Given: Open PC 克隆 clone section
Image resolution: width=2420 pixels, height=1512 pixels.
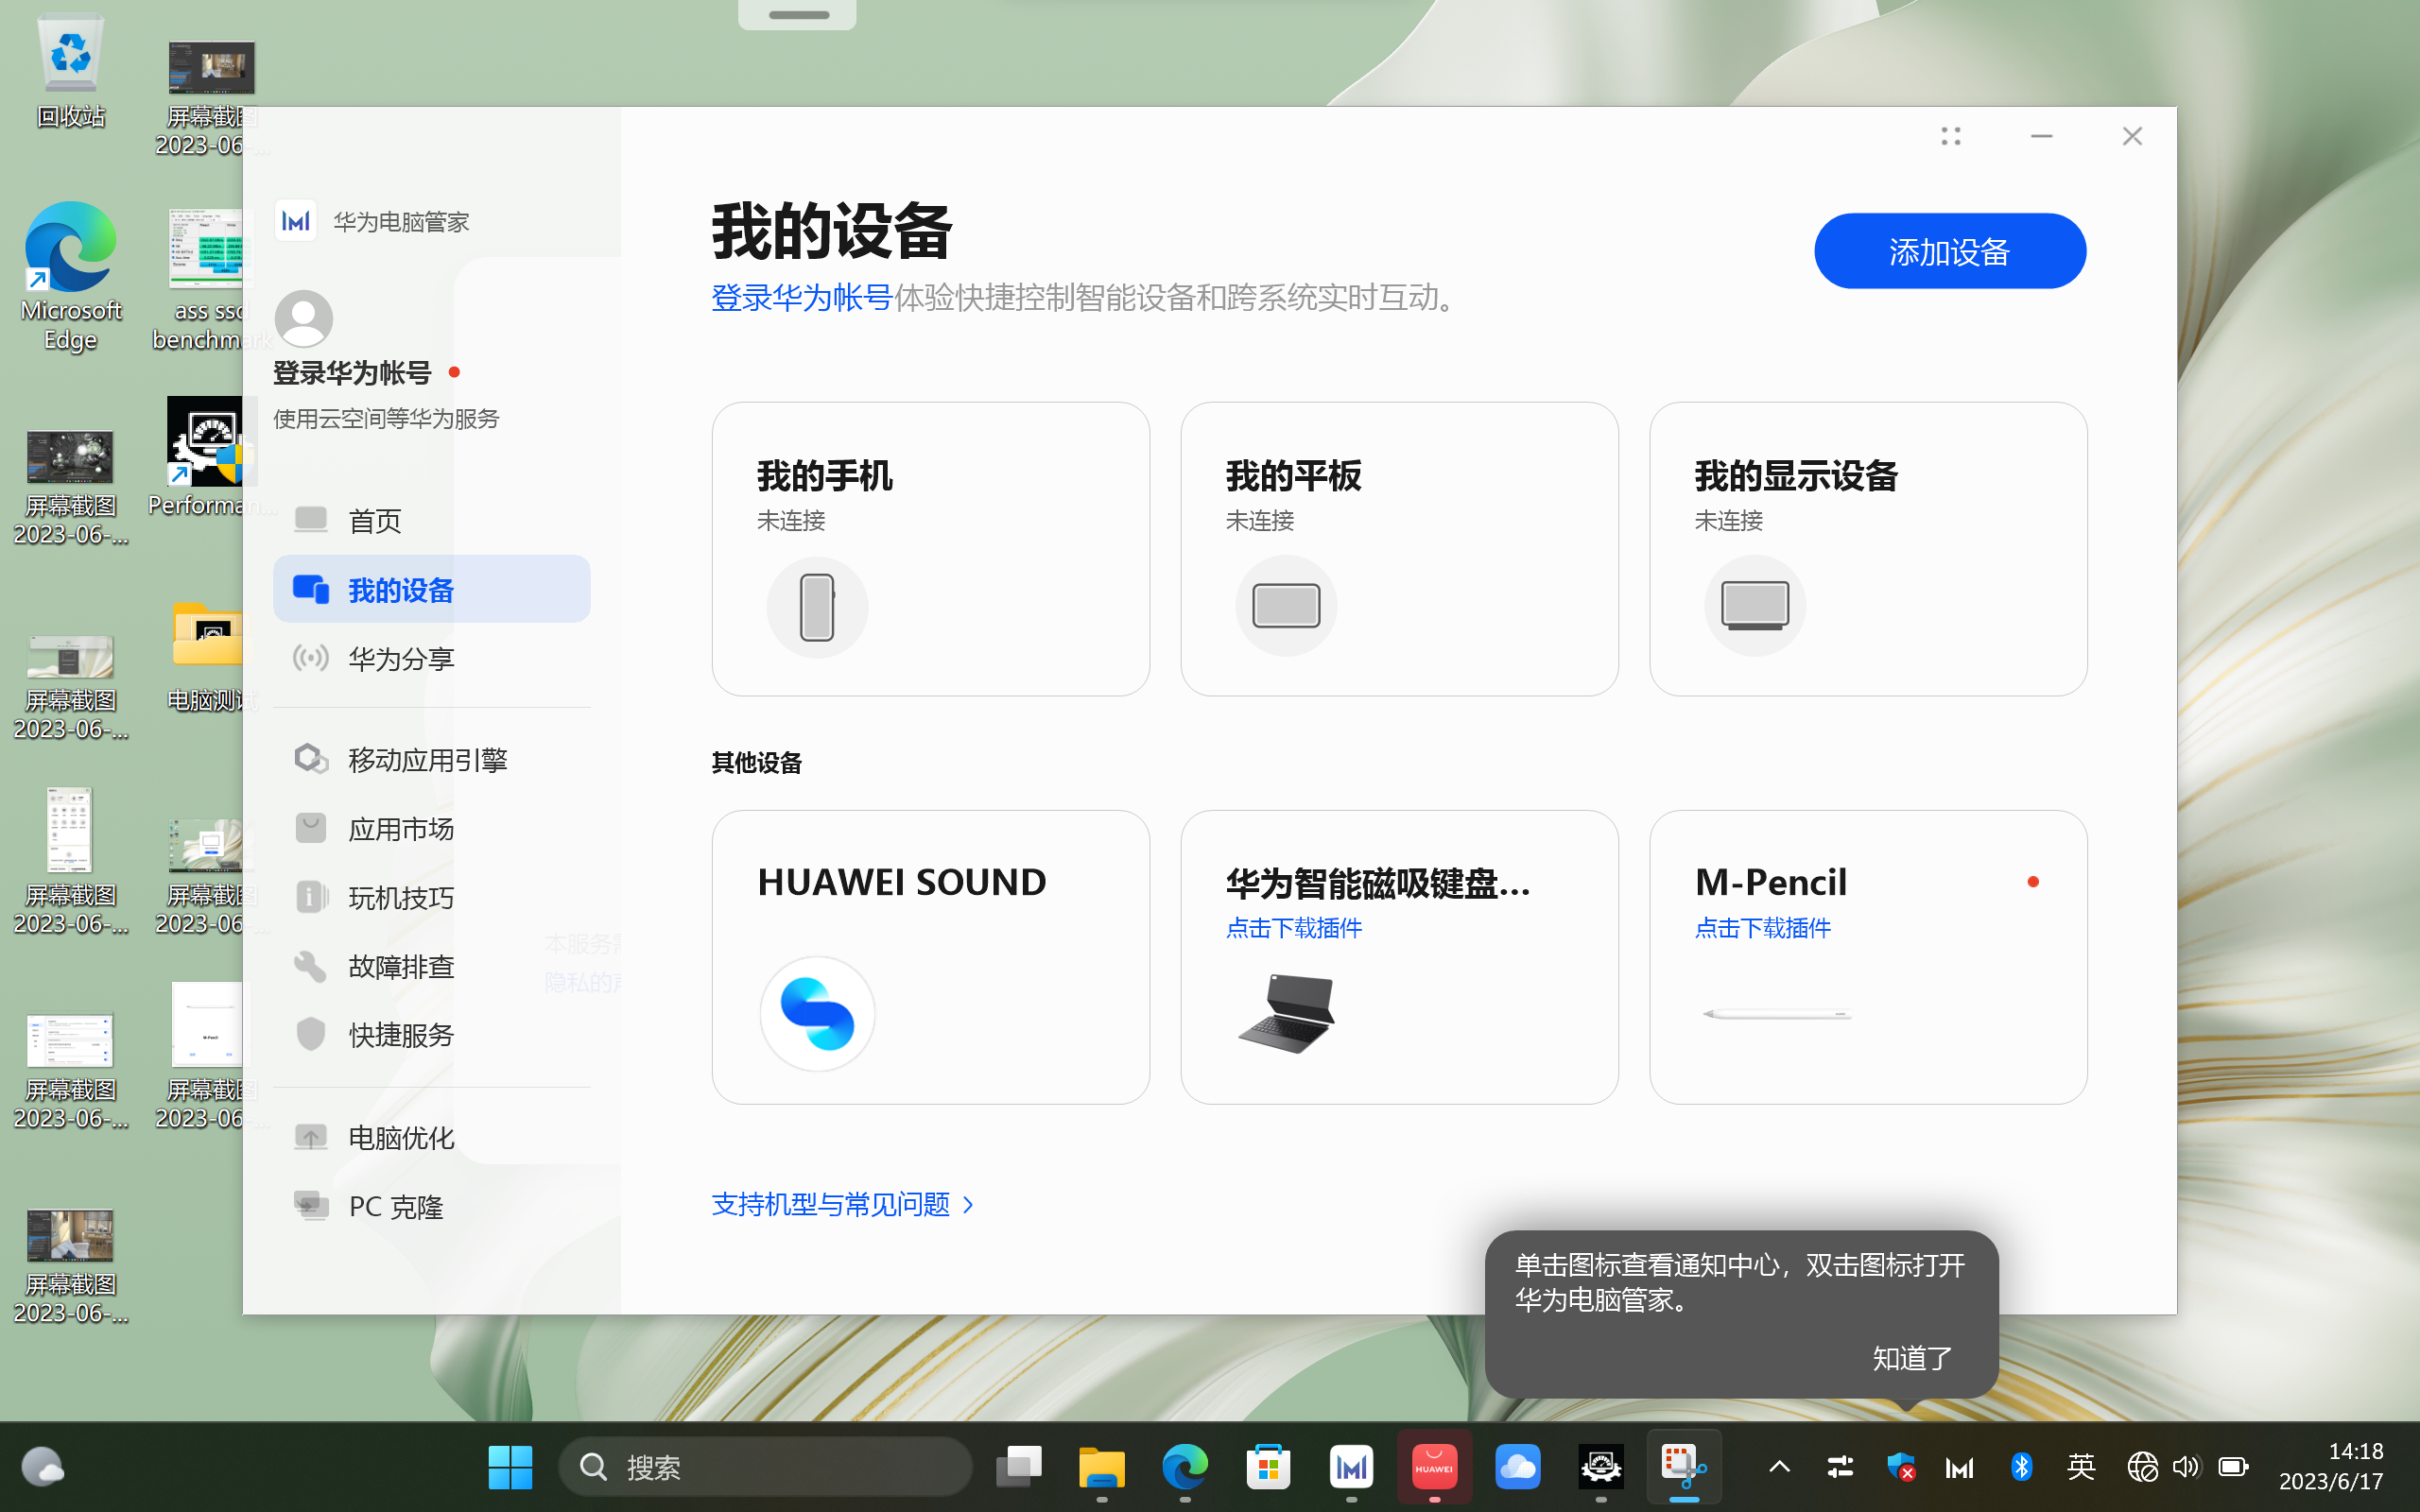Looking at the screenshot, I should (x=431, y=1207).
